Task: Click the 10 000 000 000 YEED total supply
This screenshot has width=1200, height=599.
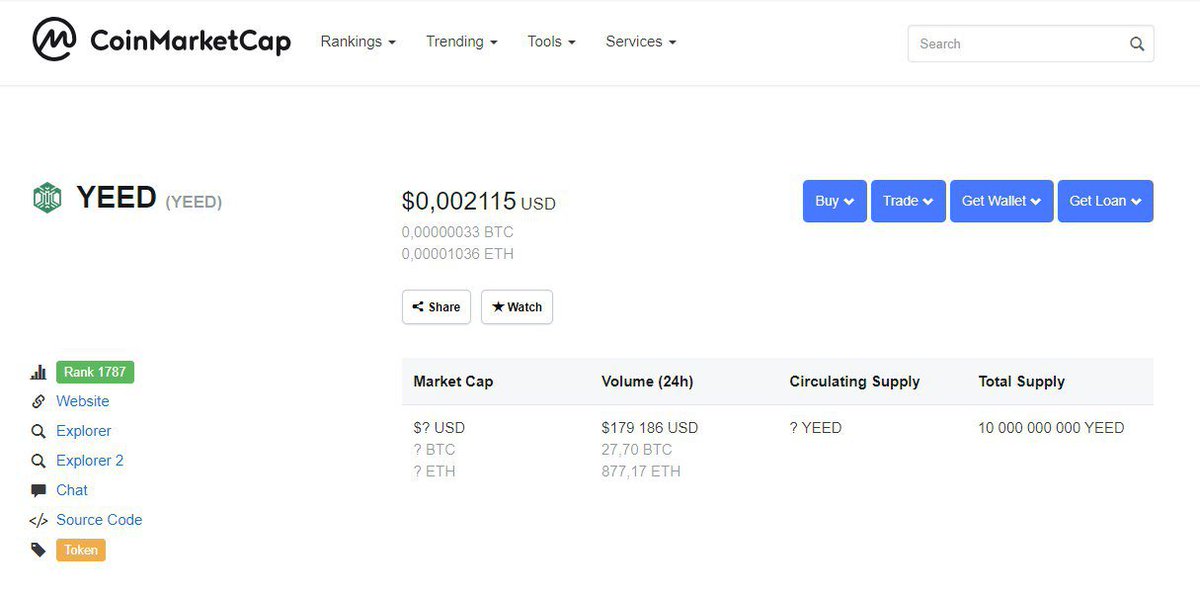Action: pos(1051,428)
